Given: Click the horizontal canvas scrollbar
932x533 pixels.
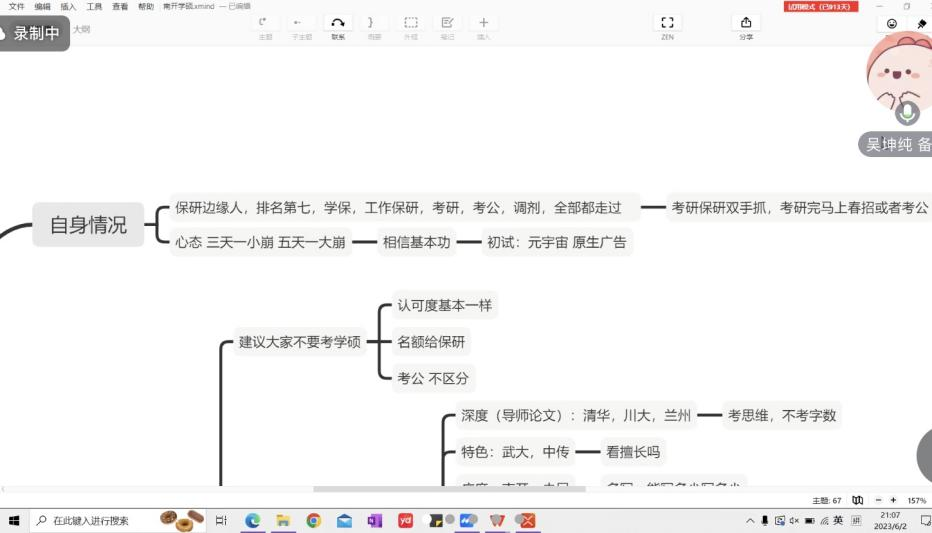Looking at the screenshot, I should click(x=449, y=489).
